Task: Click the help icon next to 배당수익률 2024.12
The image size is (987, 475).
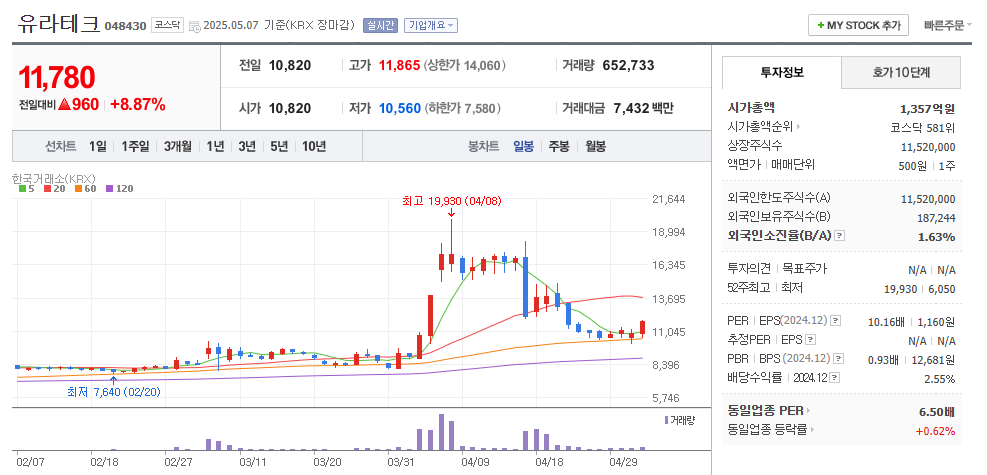Action: point(835,378)
